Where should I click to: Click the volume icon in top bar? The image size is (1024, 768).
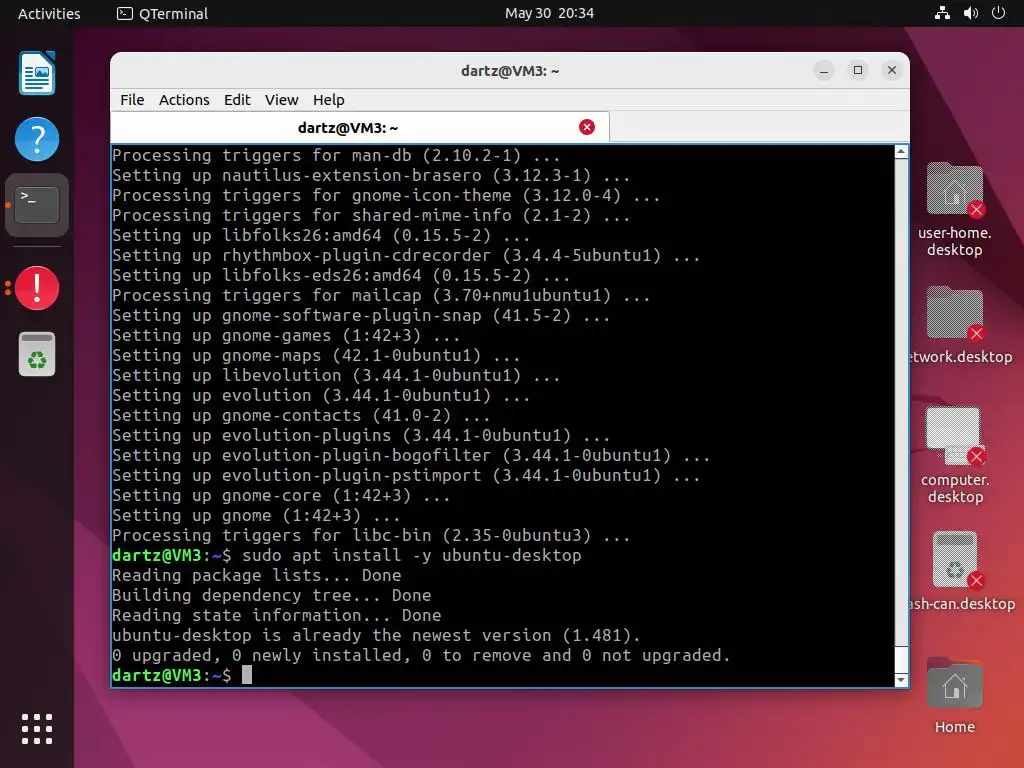point(970,13)
